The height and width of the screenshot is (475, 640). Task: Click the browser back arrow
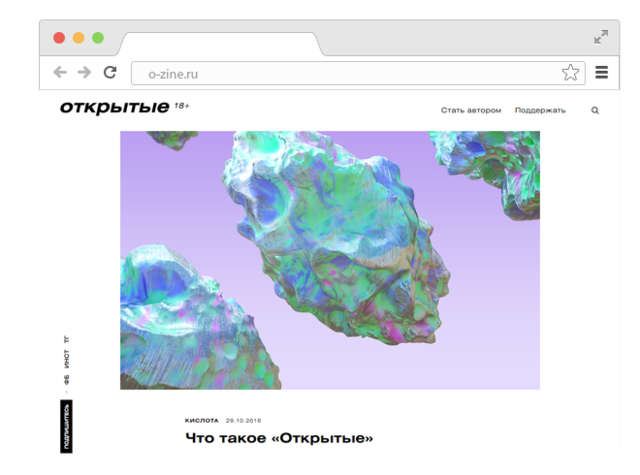pos(60,72)
